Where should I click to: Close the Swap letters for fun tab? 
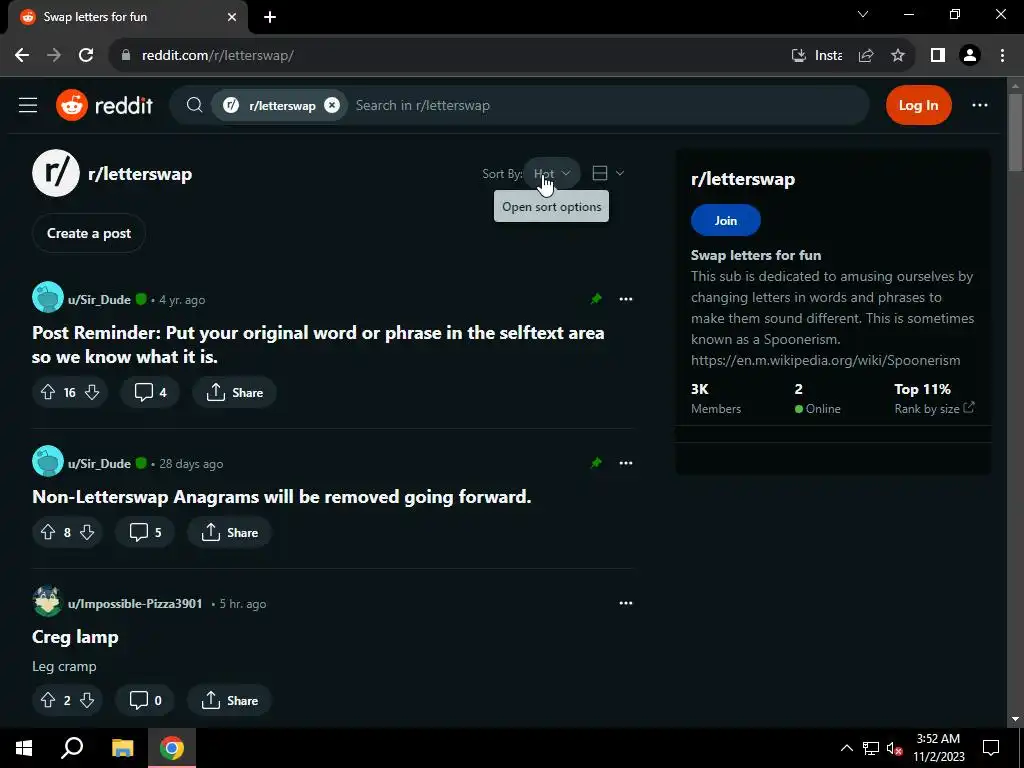point(232,17)
